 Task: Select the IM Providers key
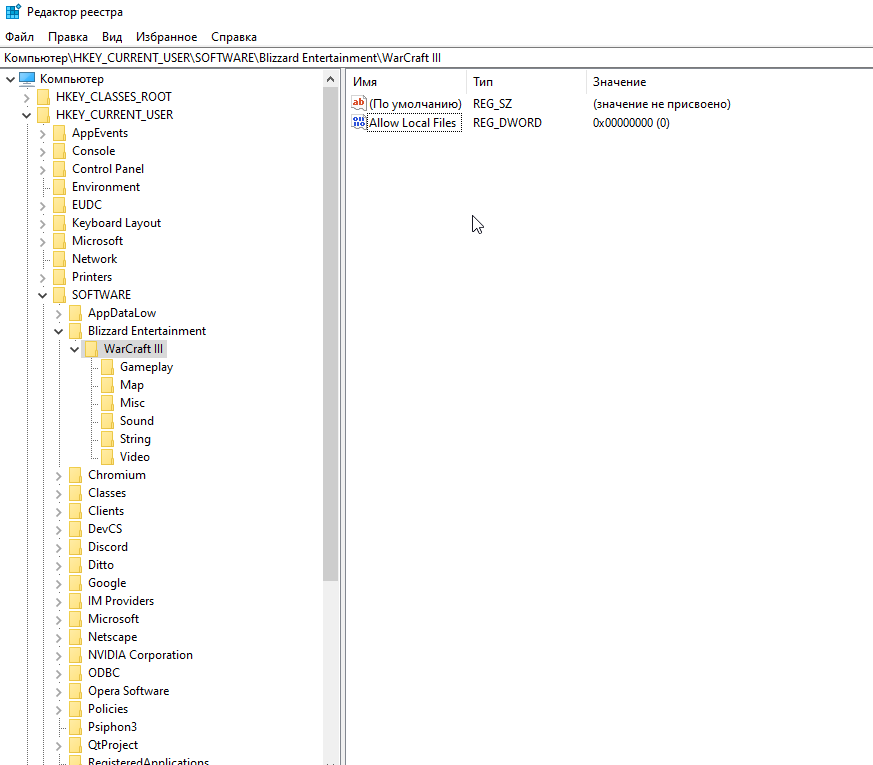click(x=121, y=601)
